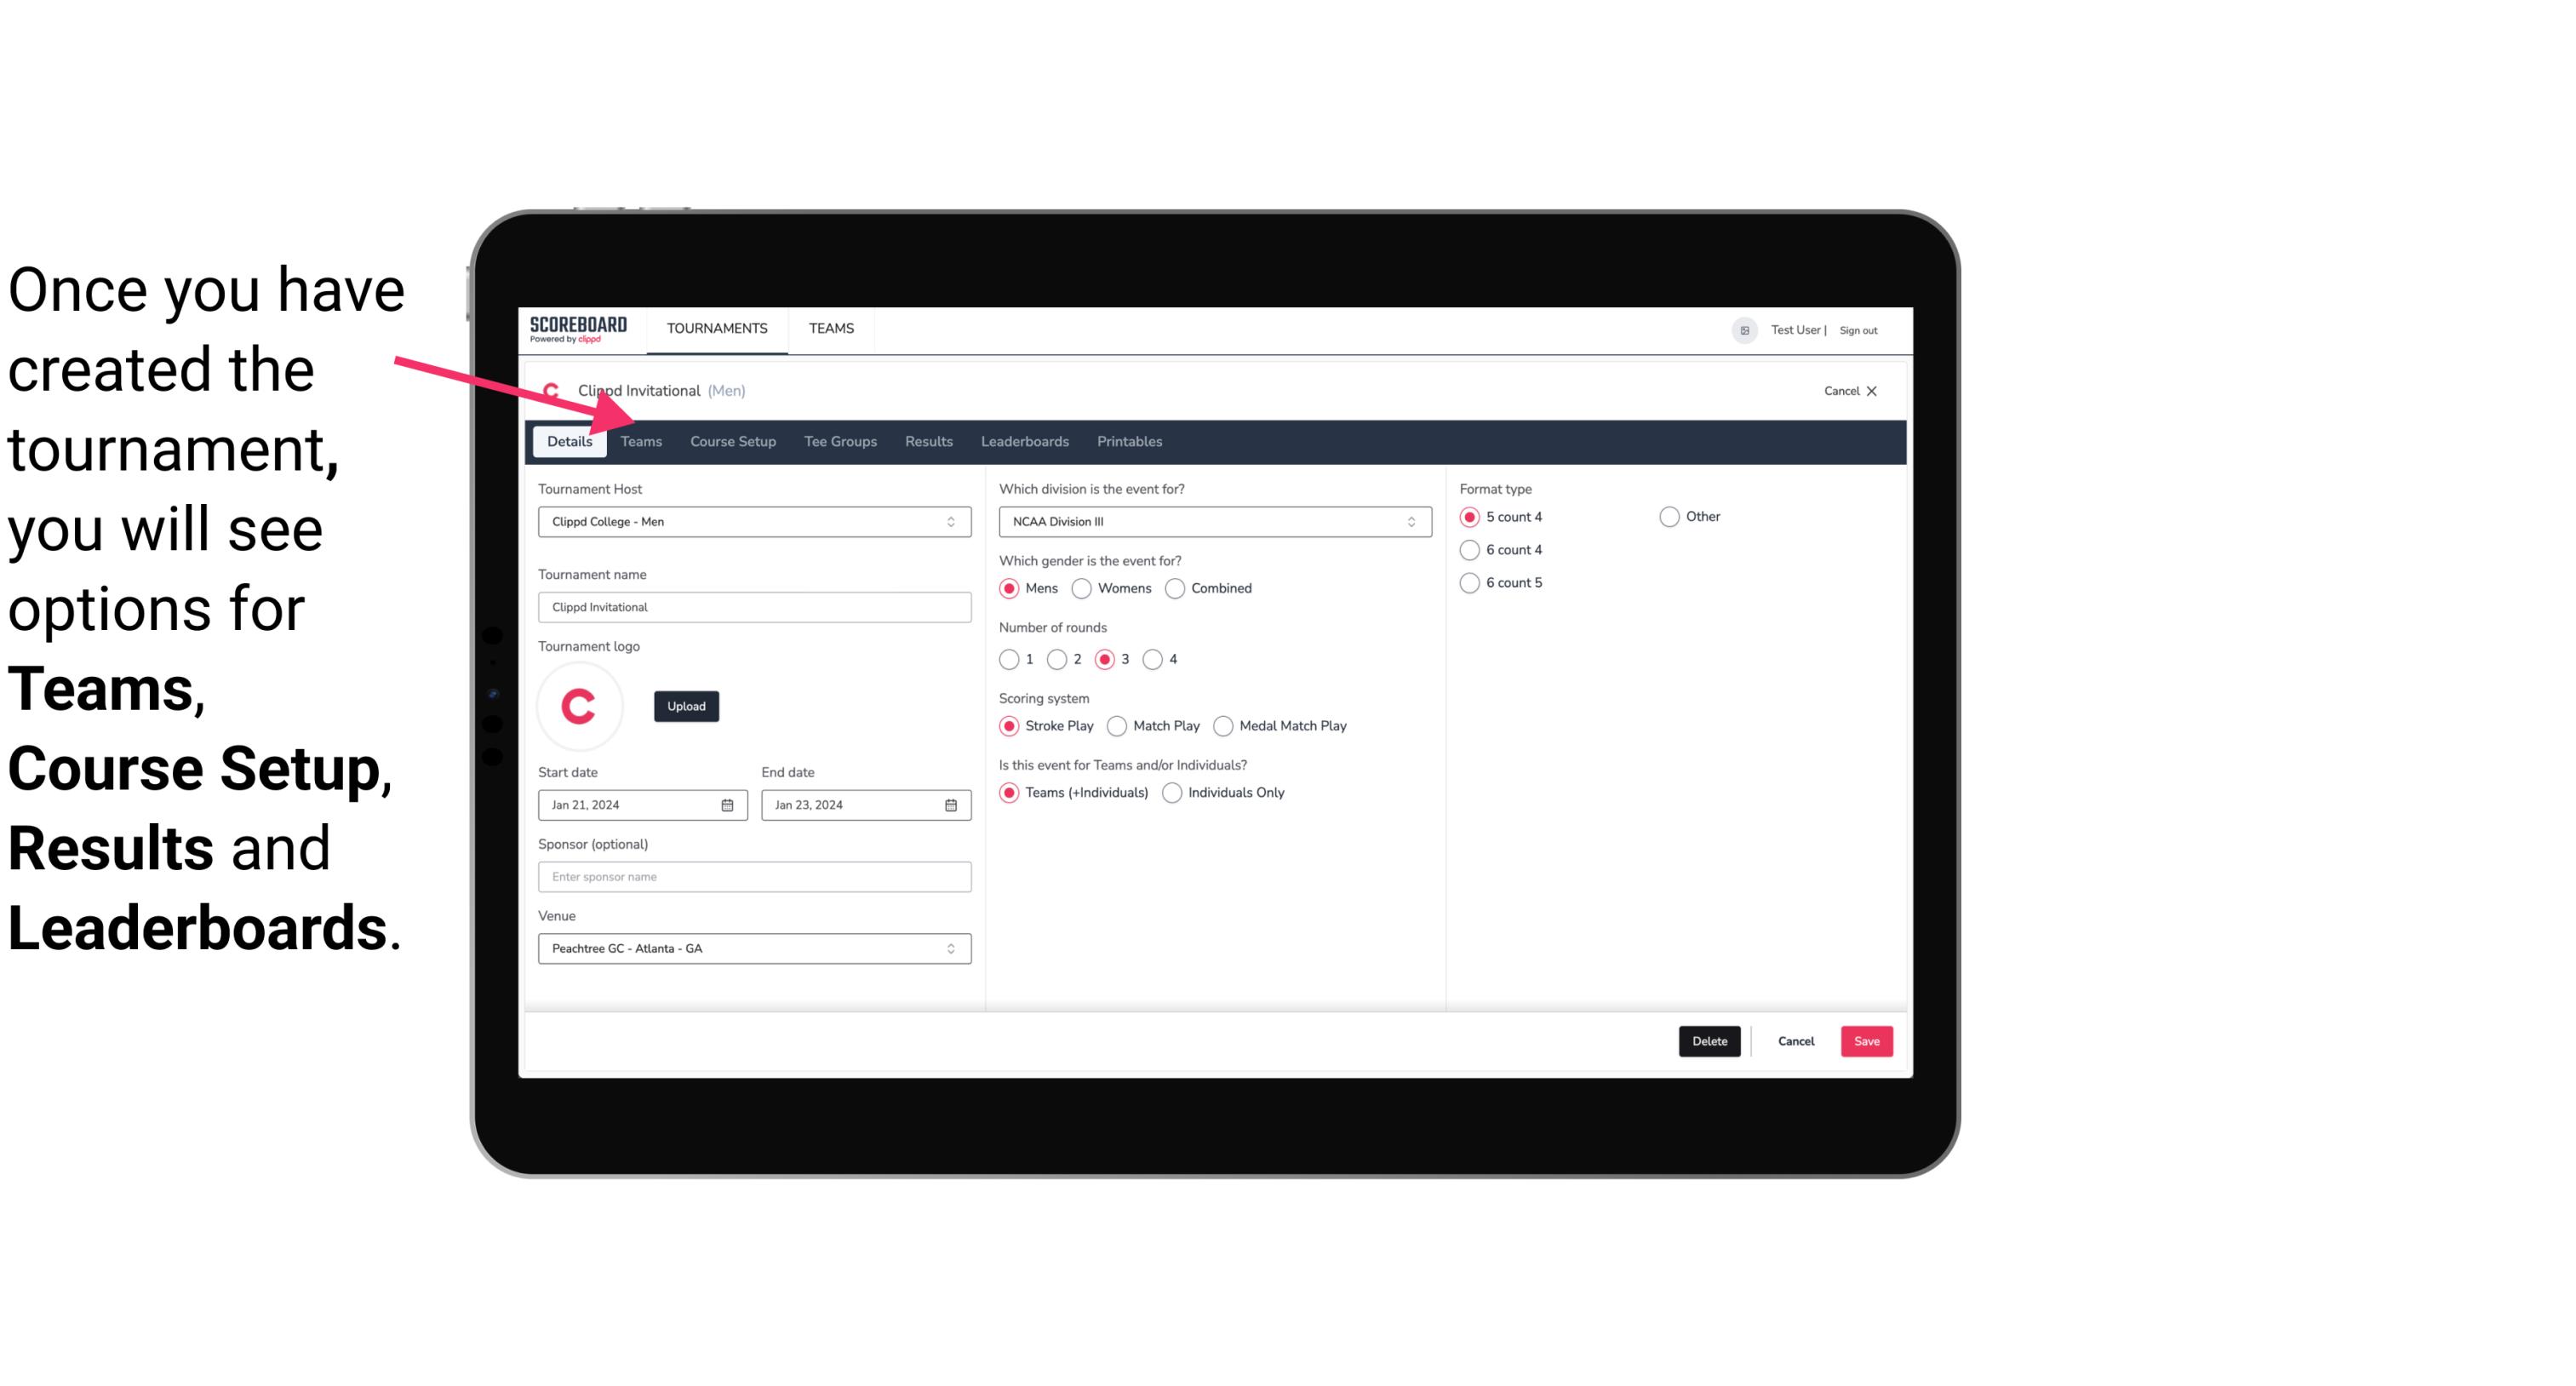Click the Delete tournament button
This screenshot has width=2576, height=1386.
[x=1708, y=1041]
